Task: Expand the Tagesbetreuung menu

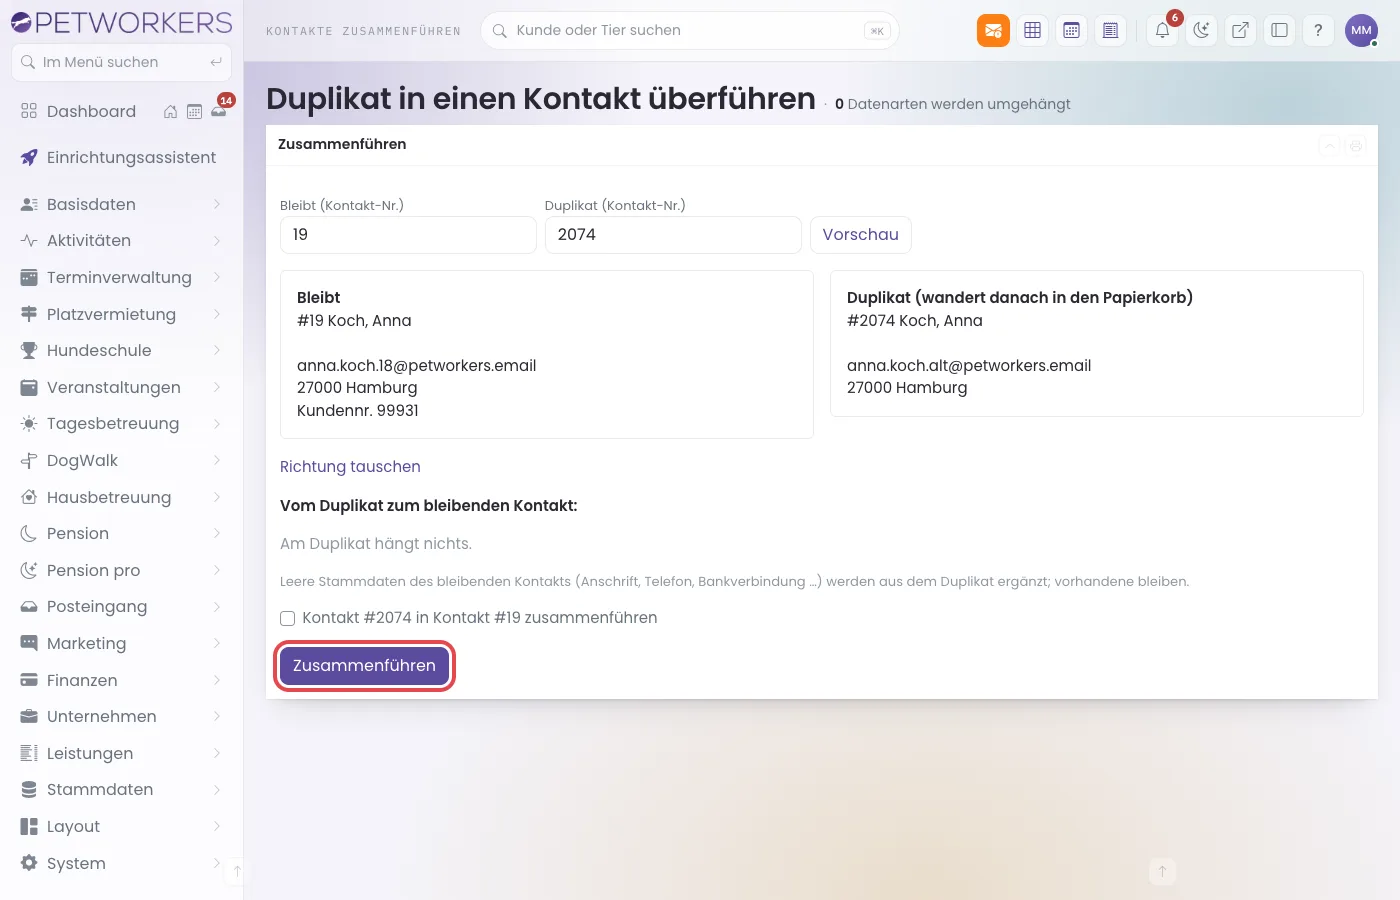Action: [x=121, y=423]
